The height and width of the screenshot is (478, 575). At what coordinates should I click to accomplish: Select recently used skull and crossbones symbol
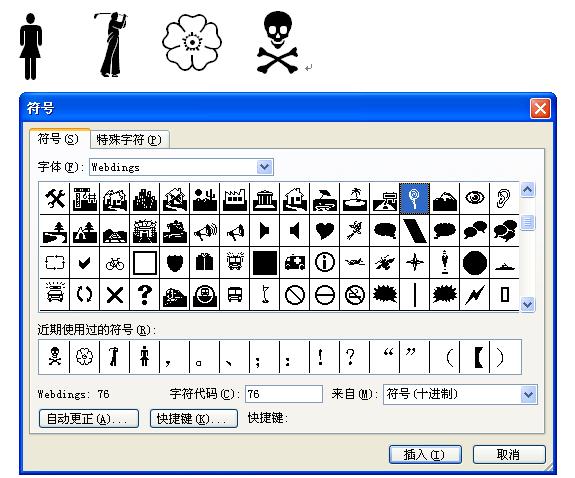click(x=54, y=357)
